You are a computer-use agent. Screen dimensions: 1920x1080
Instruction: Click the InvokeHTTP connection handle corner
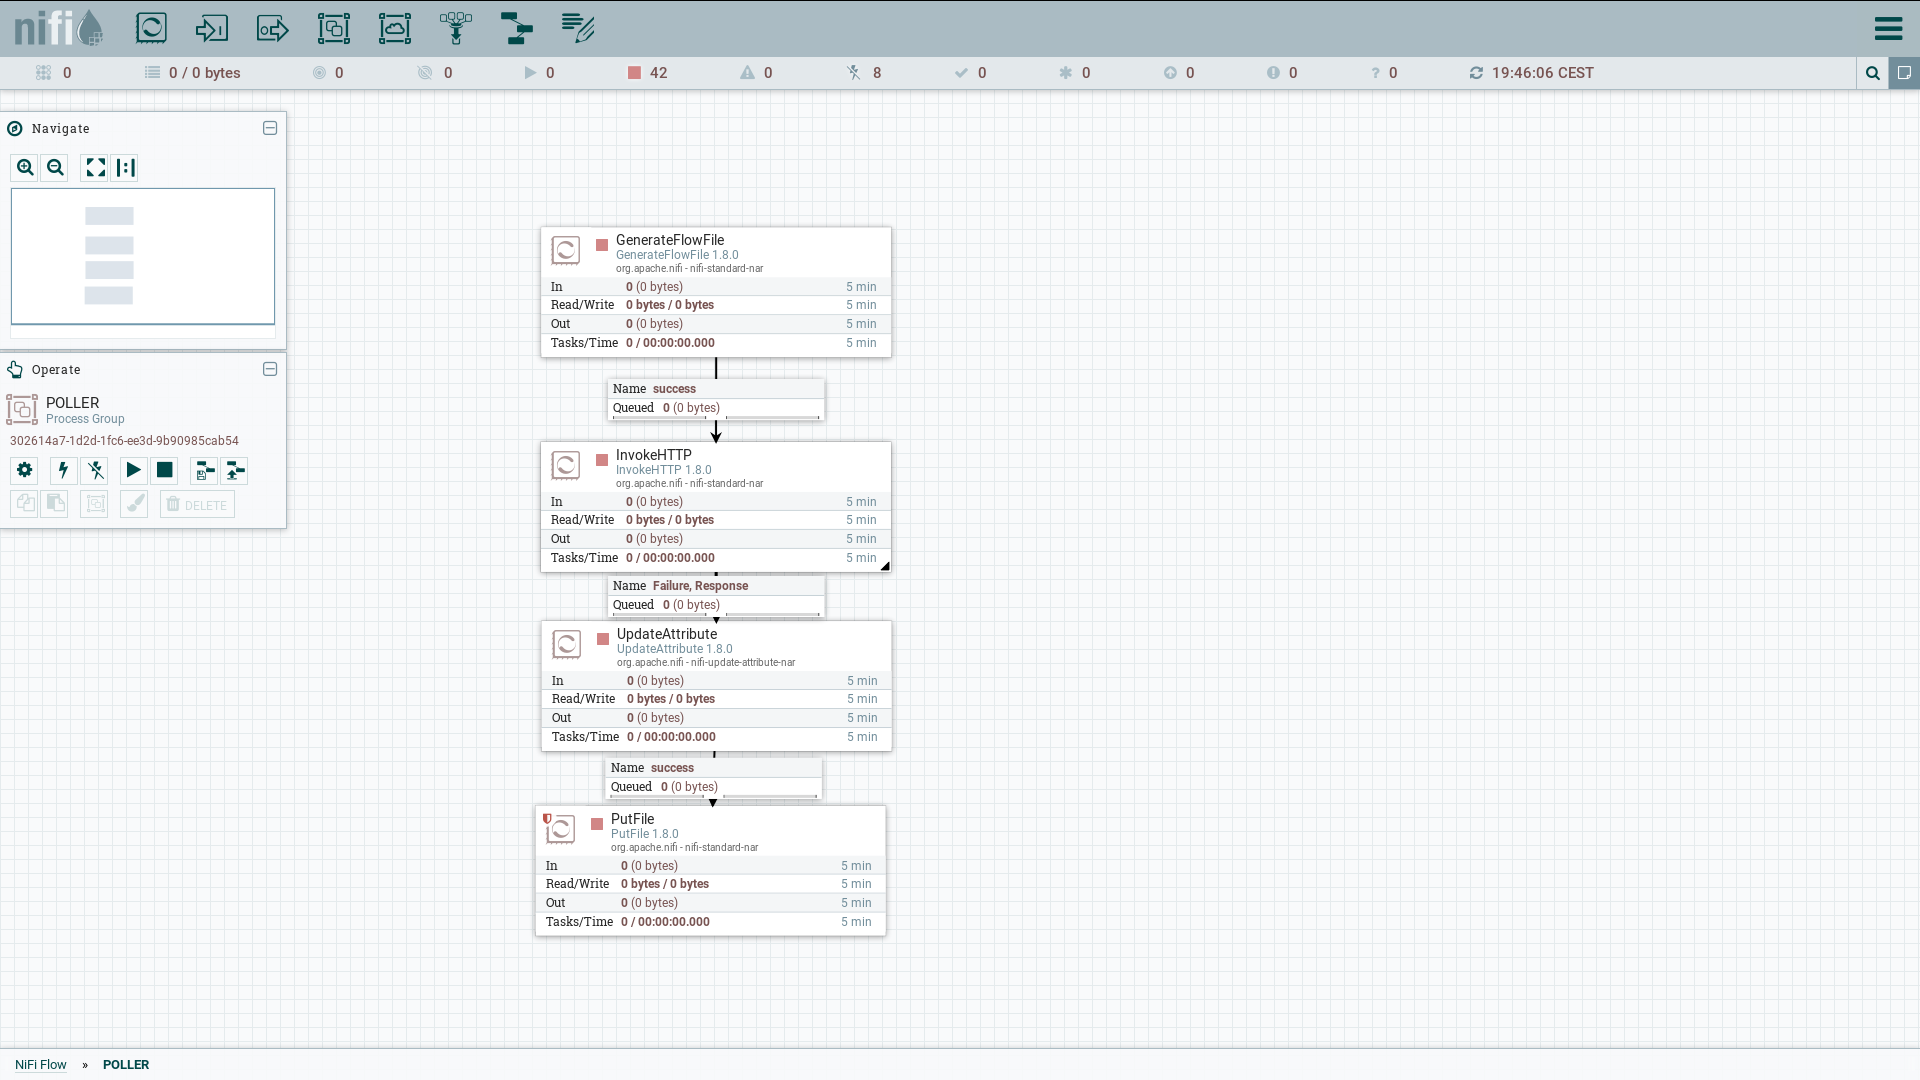click(885, 566)
